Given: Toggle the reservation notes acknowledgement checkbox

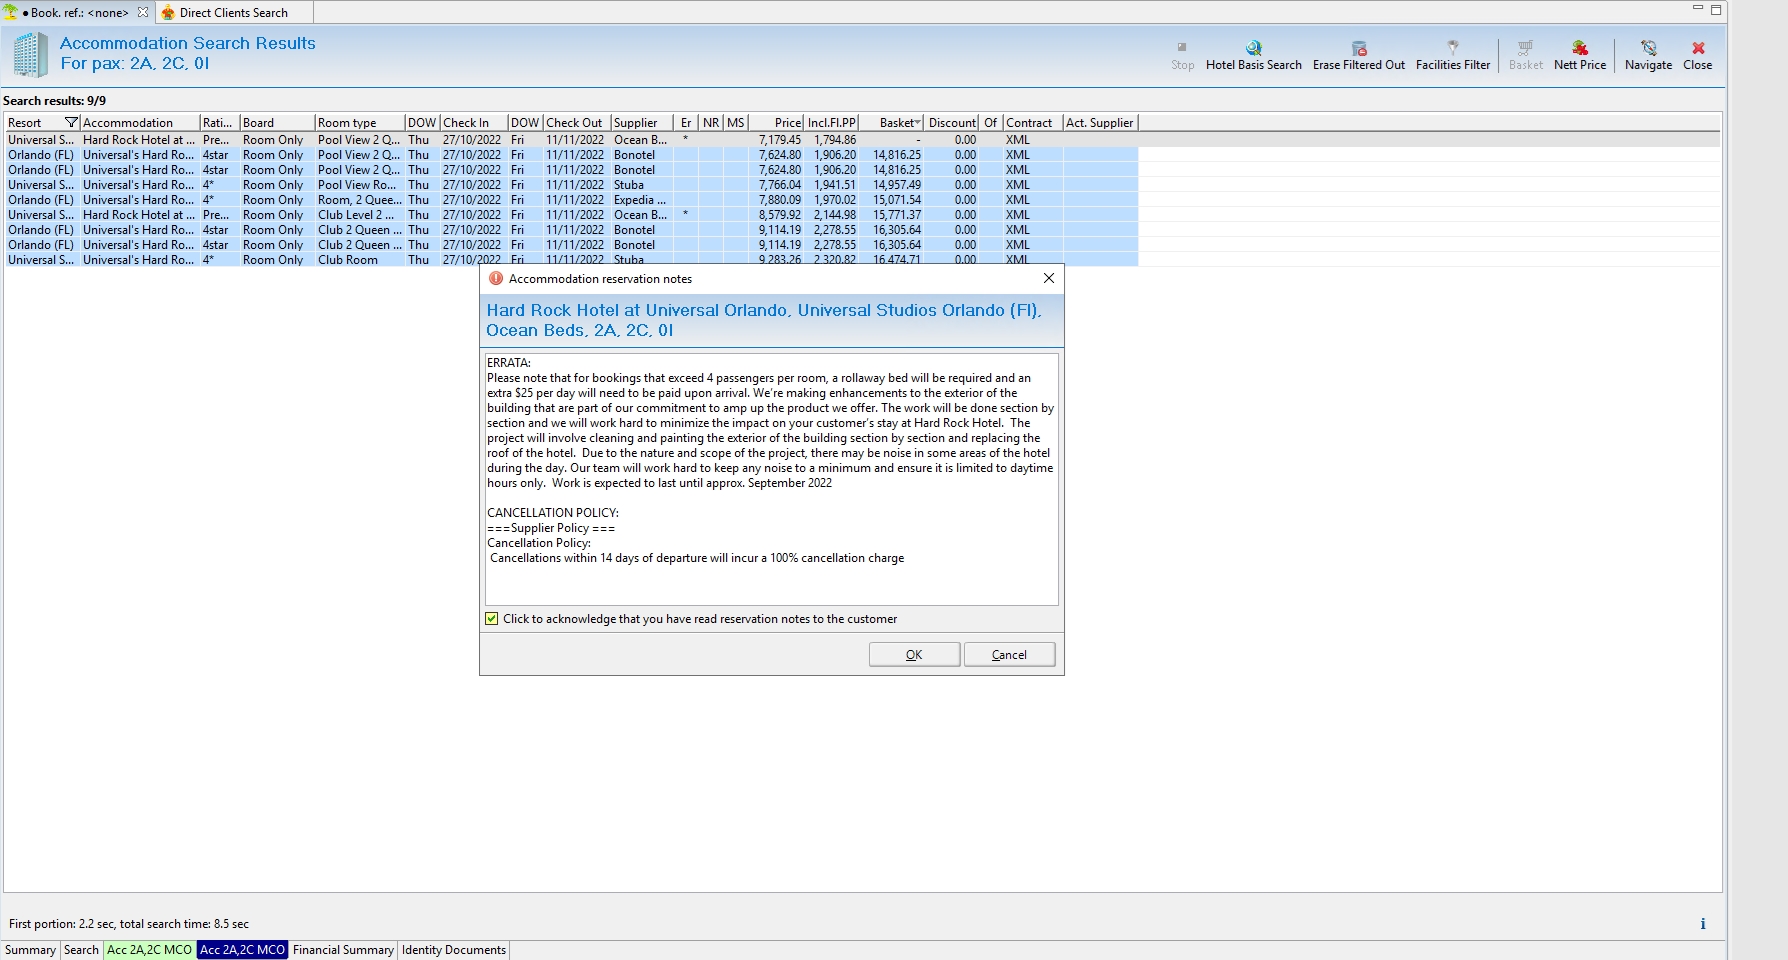Looking at the screenshot, I should click(492, 619).
